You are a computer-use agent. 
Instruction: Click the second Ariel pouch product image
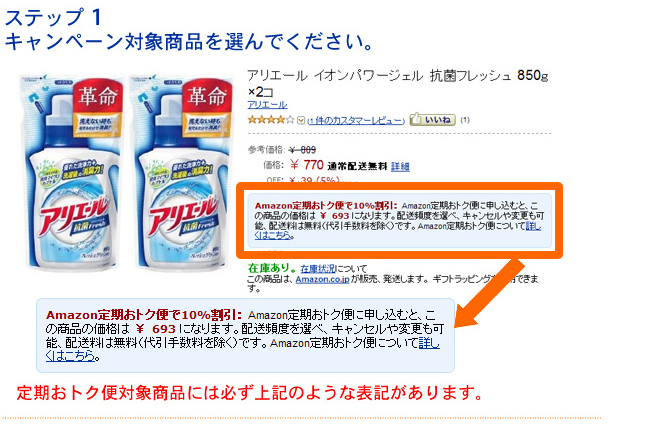tap(181, 172)
